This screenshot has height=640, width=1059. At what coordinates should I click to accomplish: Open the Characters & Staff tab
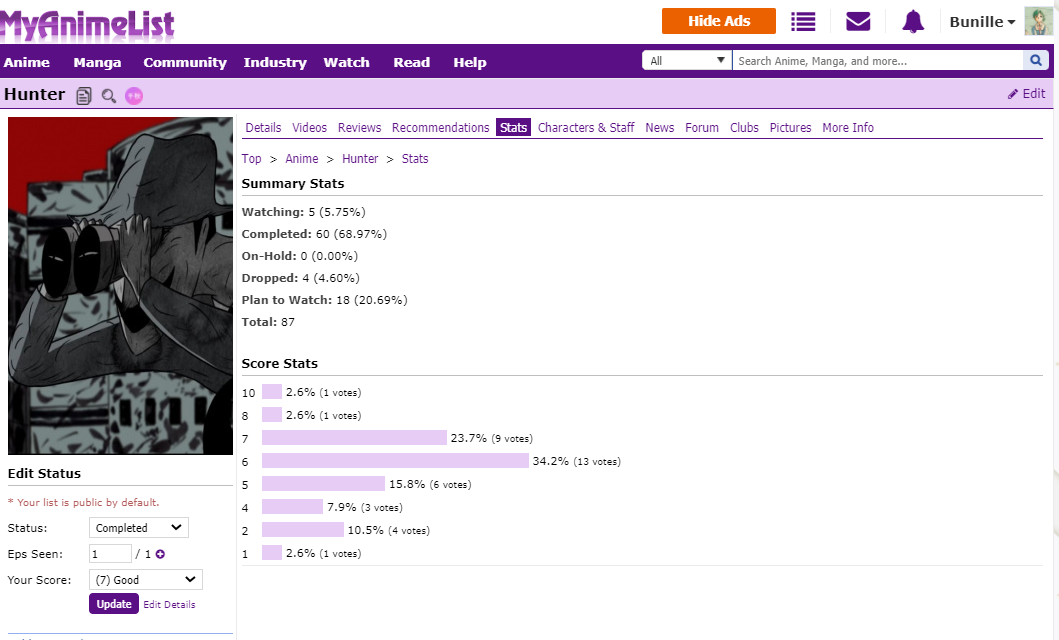click(586, 127)
